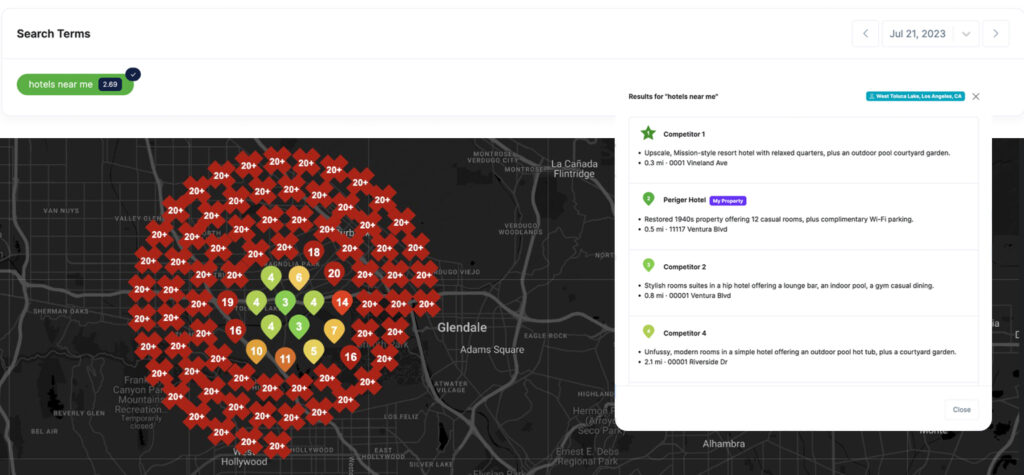The height and width of the screenshot is (475, 1024).
Task: Click the Search Terms heading
Action: tap(54, 34)
